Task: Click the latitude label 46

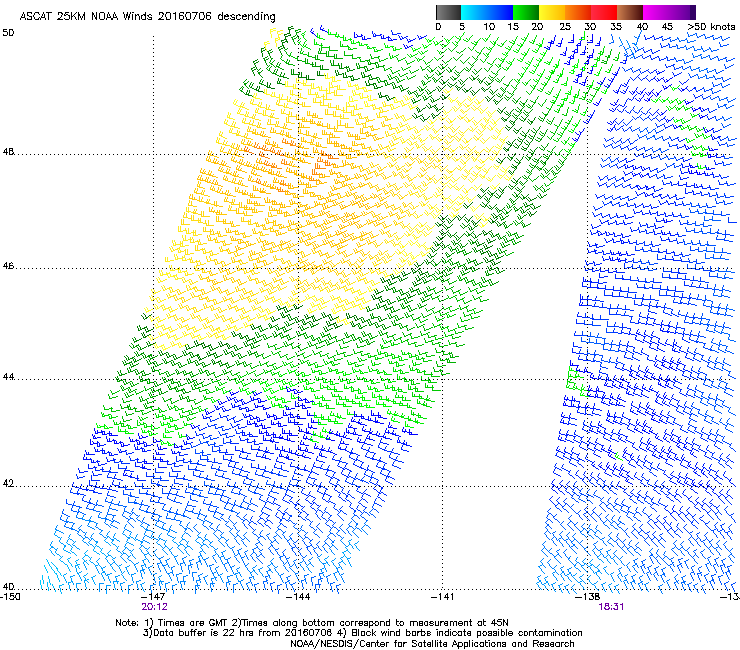Action: [x=8, y=266]
